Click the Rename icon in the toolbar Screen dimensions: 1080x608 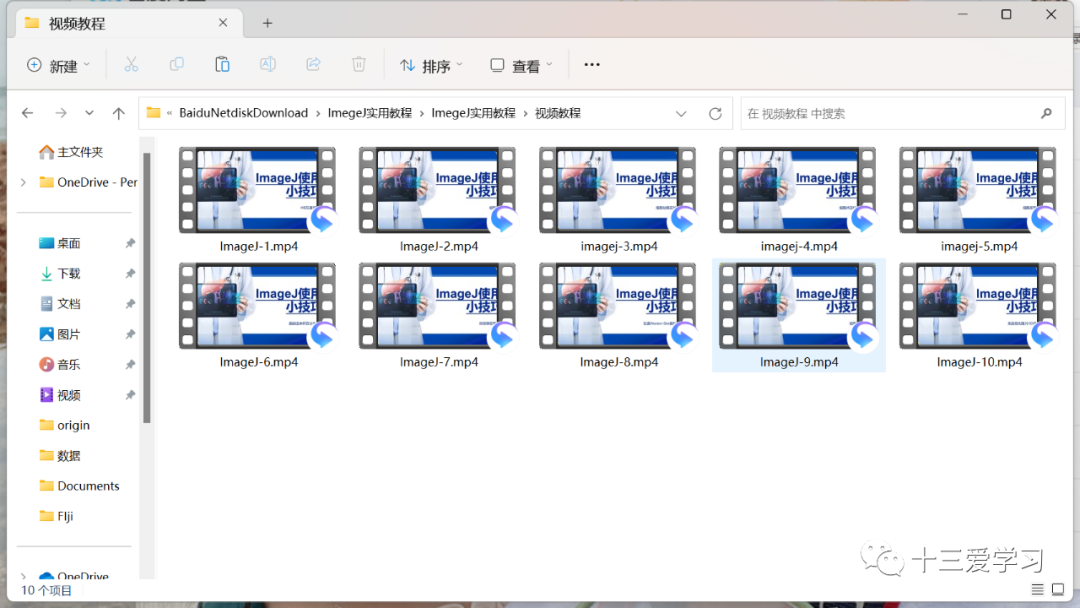(x=267, y=64)
